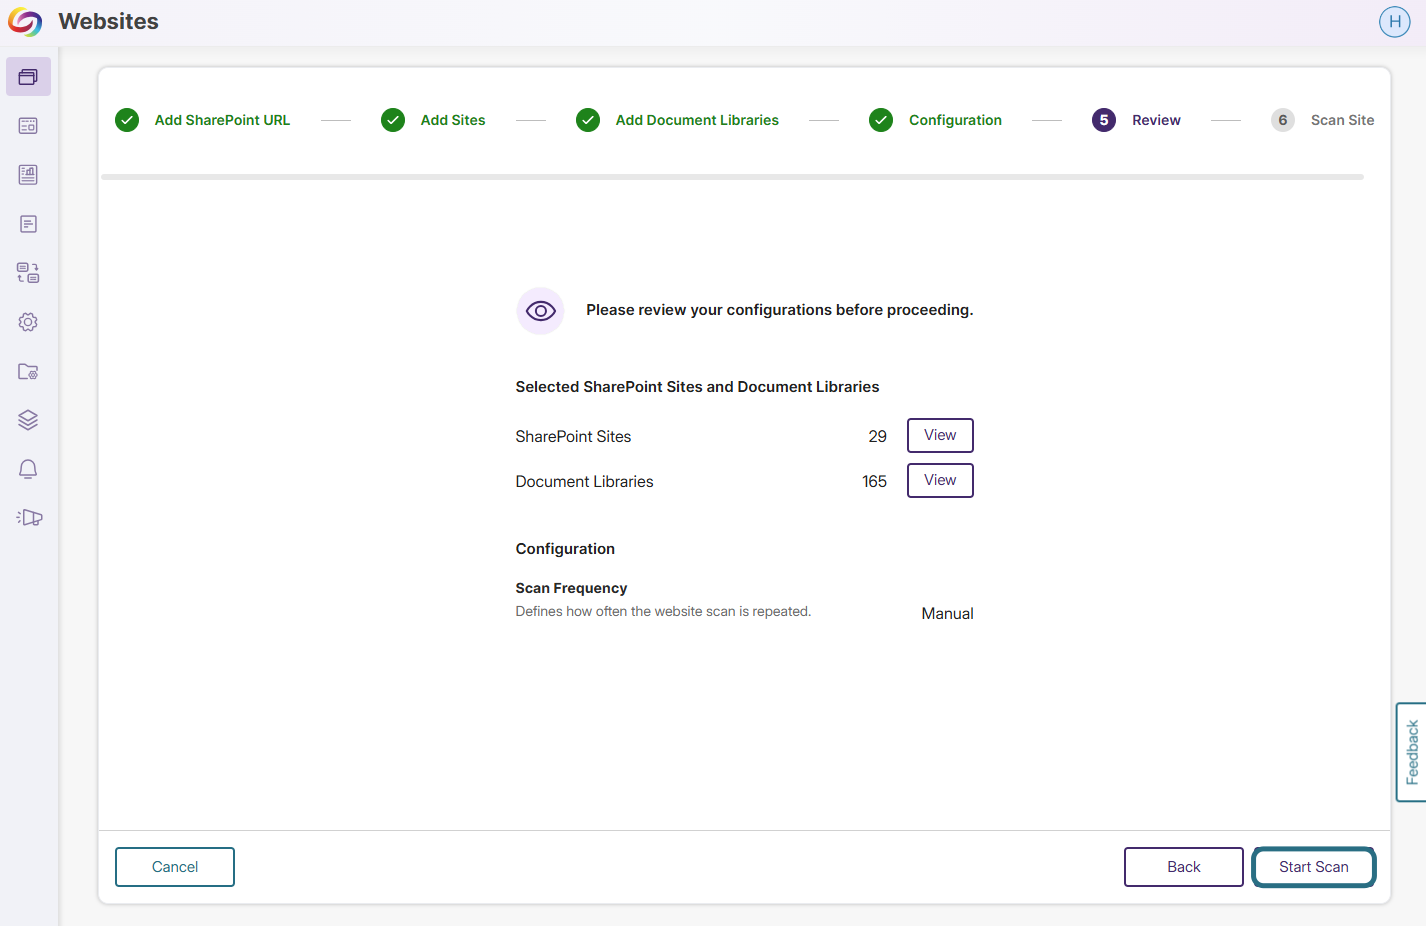The image size is (1426, 926).
Task: Click the 'Please review your configurations' message
Action: (779, 310)
